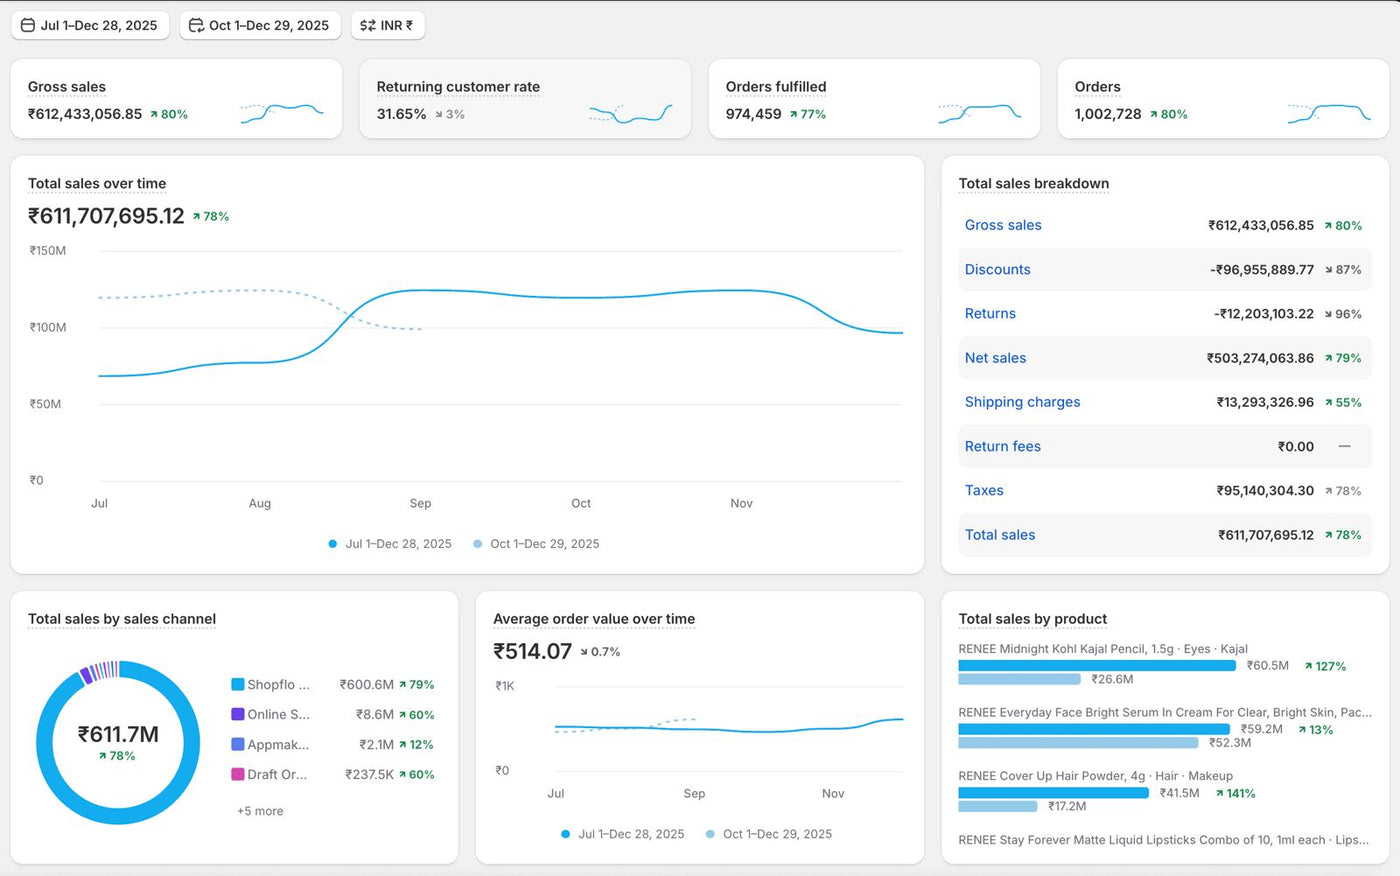1400x876 pixels.
Task: Open the Taxes row in the sales breakdown
Action: tap(1165, 490)
